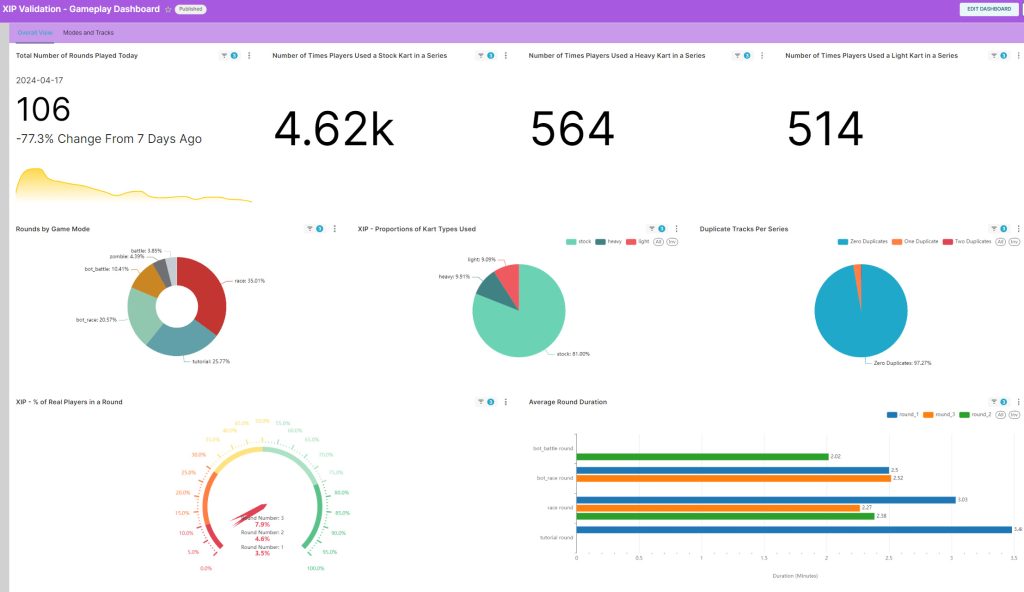Star the dashboard as a favorite
Viewport: 1024px width, 592px height.
click(167, 9)
